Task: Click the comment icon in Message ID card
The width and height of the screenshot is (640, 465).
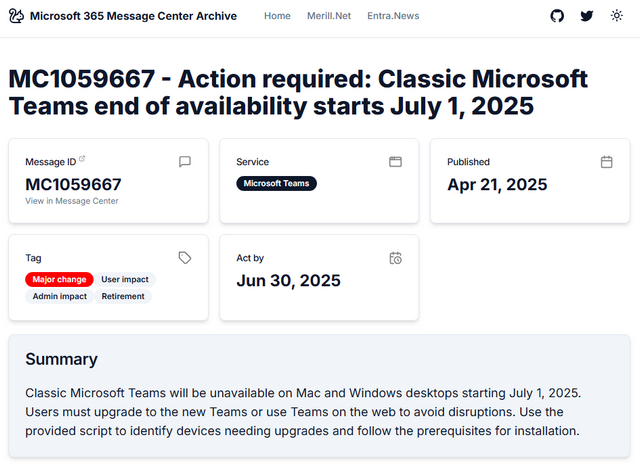Action: [185, 161]
